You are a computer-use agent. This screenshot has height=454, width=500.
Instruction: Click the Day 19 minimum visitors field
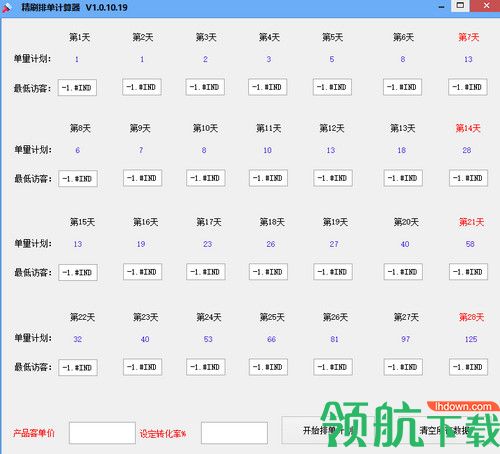pyautogui.click(x=333, y=272)
